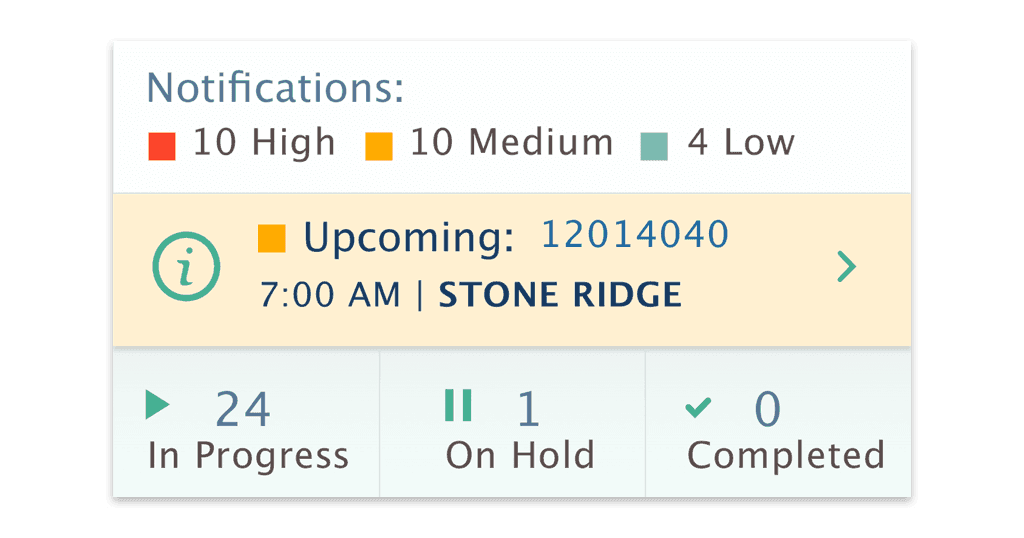Click the Notifications heading
Screen dimensions: 1024x538
click(276, 88)
